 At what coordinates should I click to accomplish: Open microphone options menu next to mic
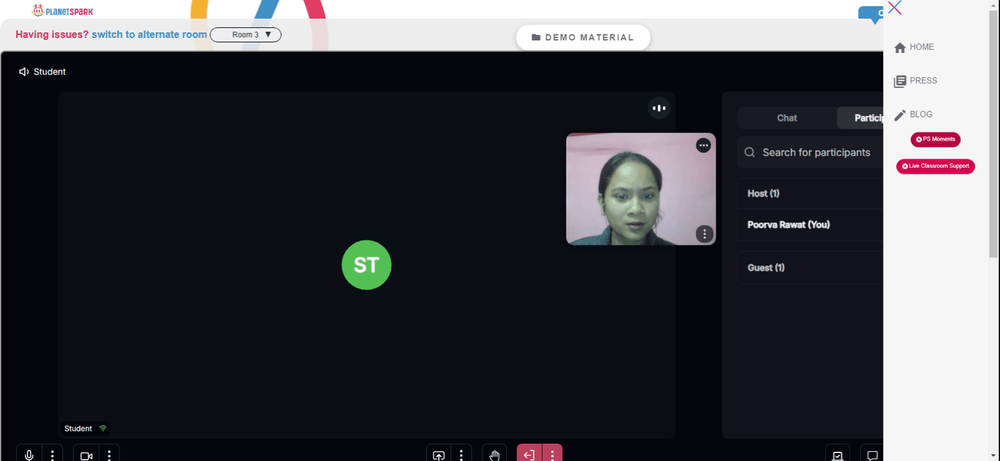coord(53,455)
